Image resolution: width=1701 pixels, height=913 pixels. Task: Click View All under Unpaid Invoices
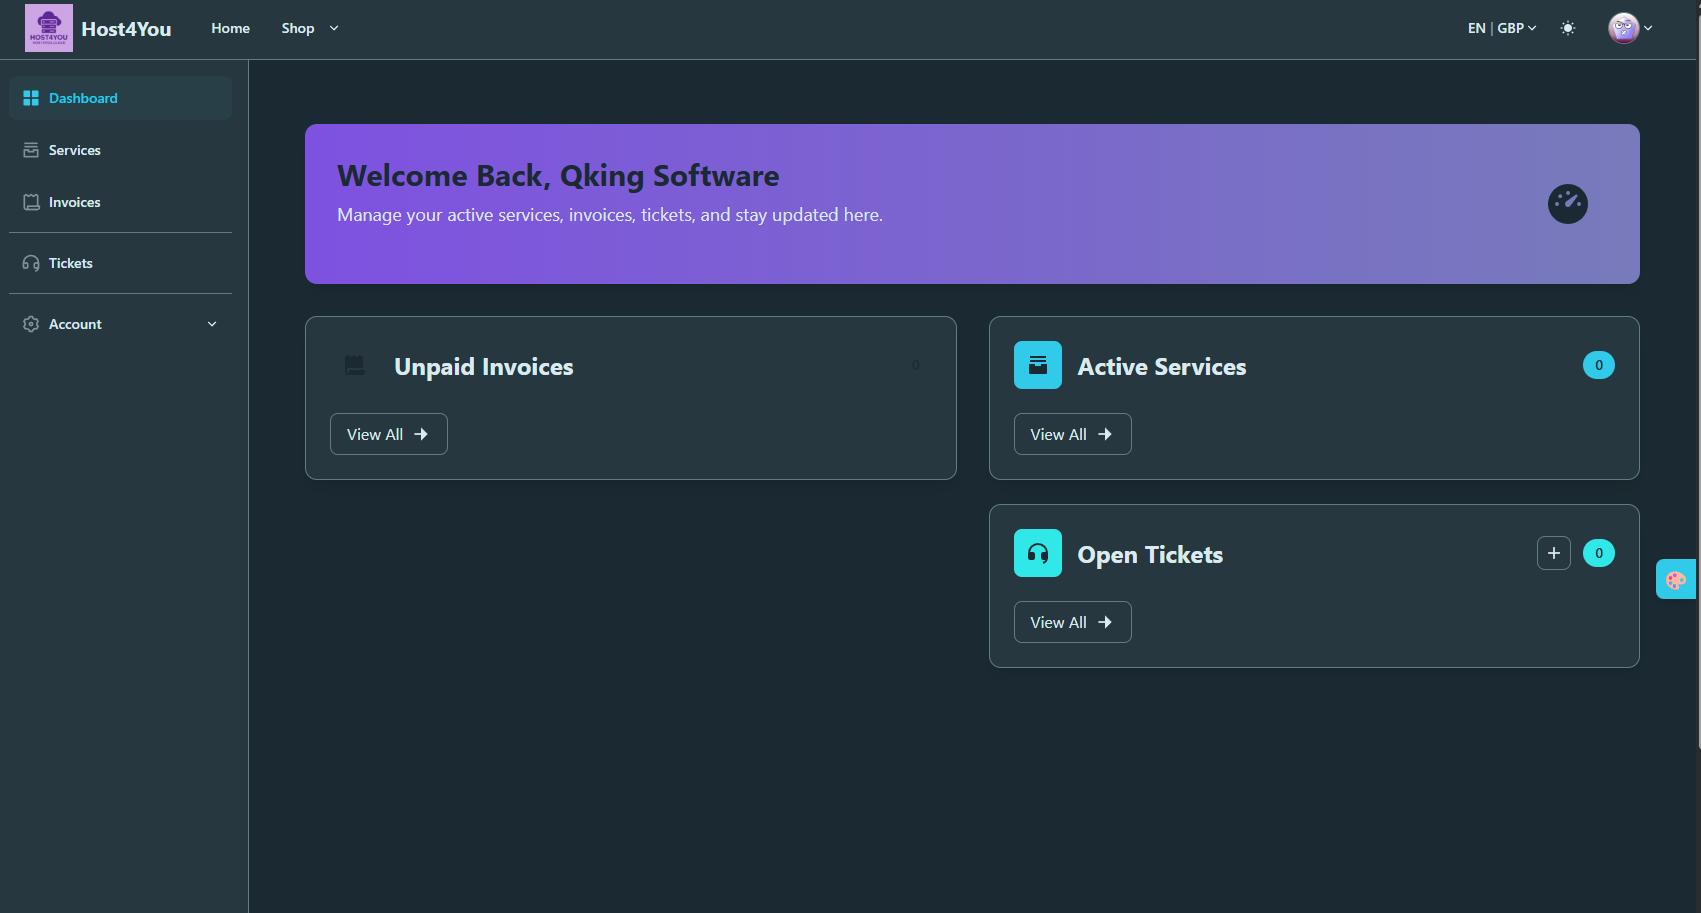point(388,434)
